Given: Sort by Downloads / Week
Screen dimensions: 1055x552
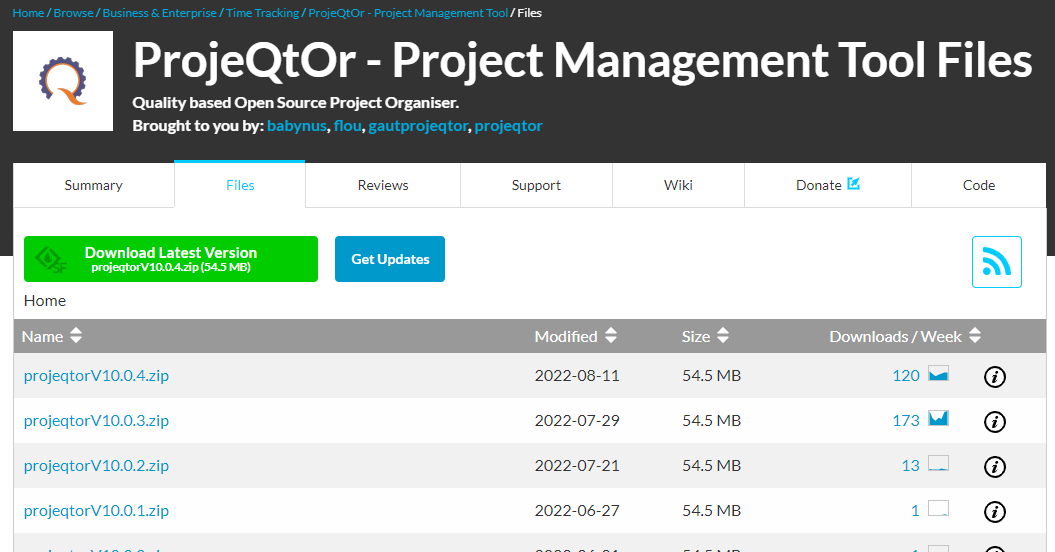Looking at the screenshot, I should (x=905, y=337).
